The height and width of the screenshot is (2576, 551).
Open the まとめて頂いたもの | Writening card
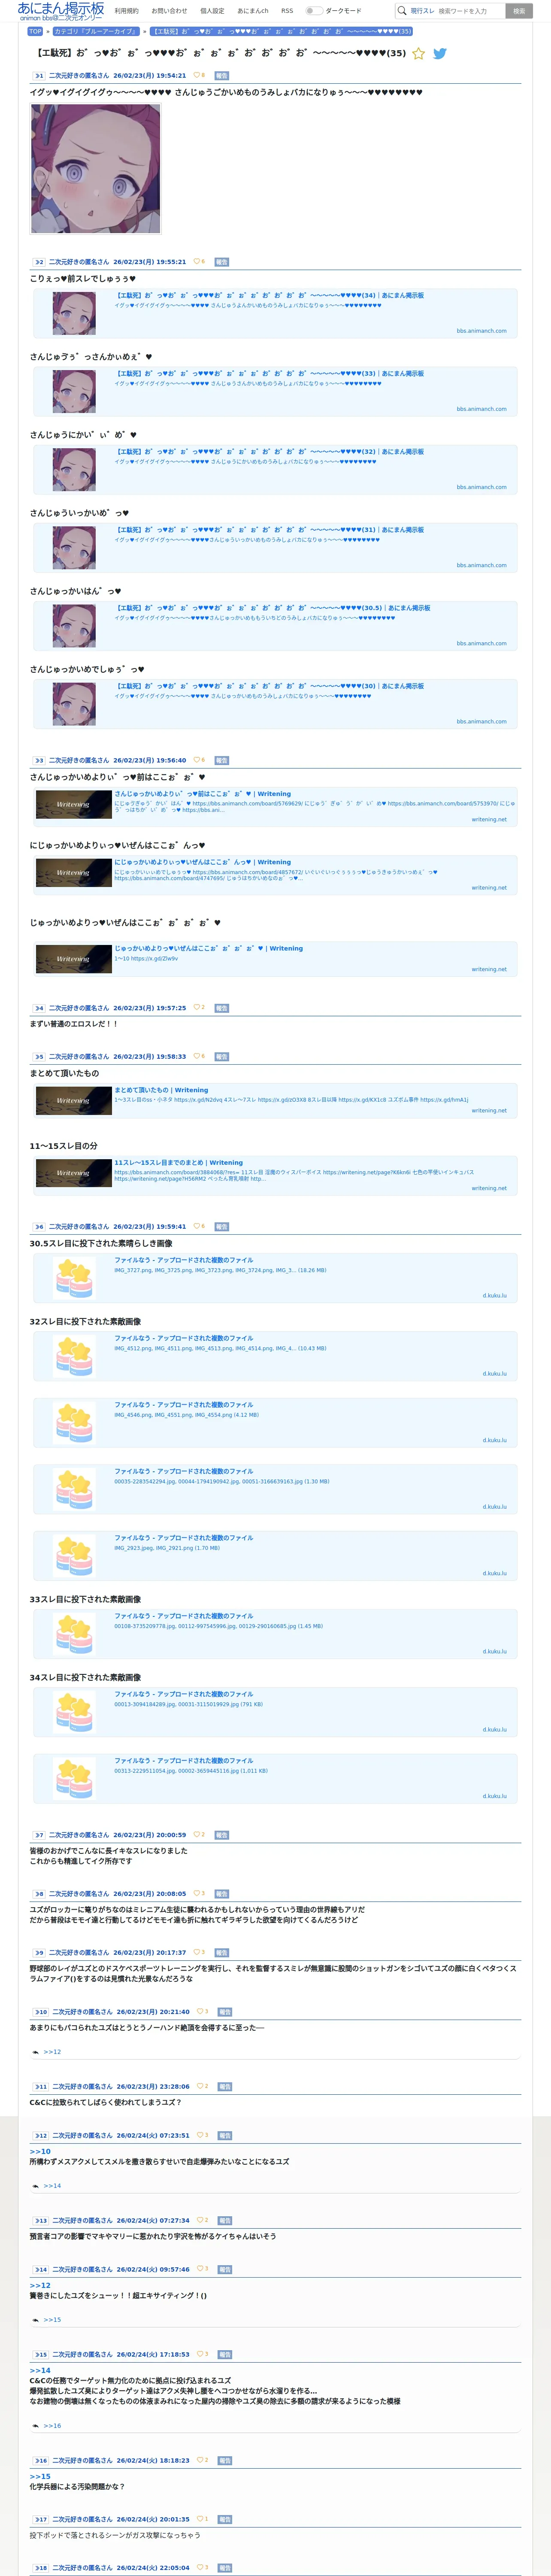[x=275, y=1100]
